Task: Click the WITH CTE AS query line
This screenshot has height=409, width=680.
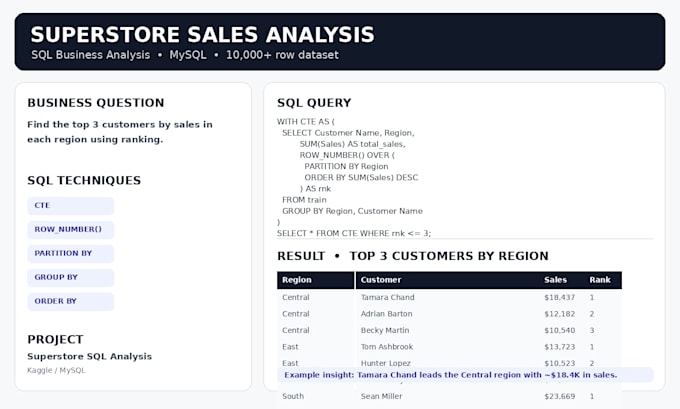Action: tap(306, 122)
